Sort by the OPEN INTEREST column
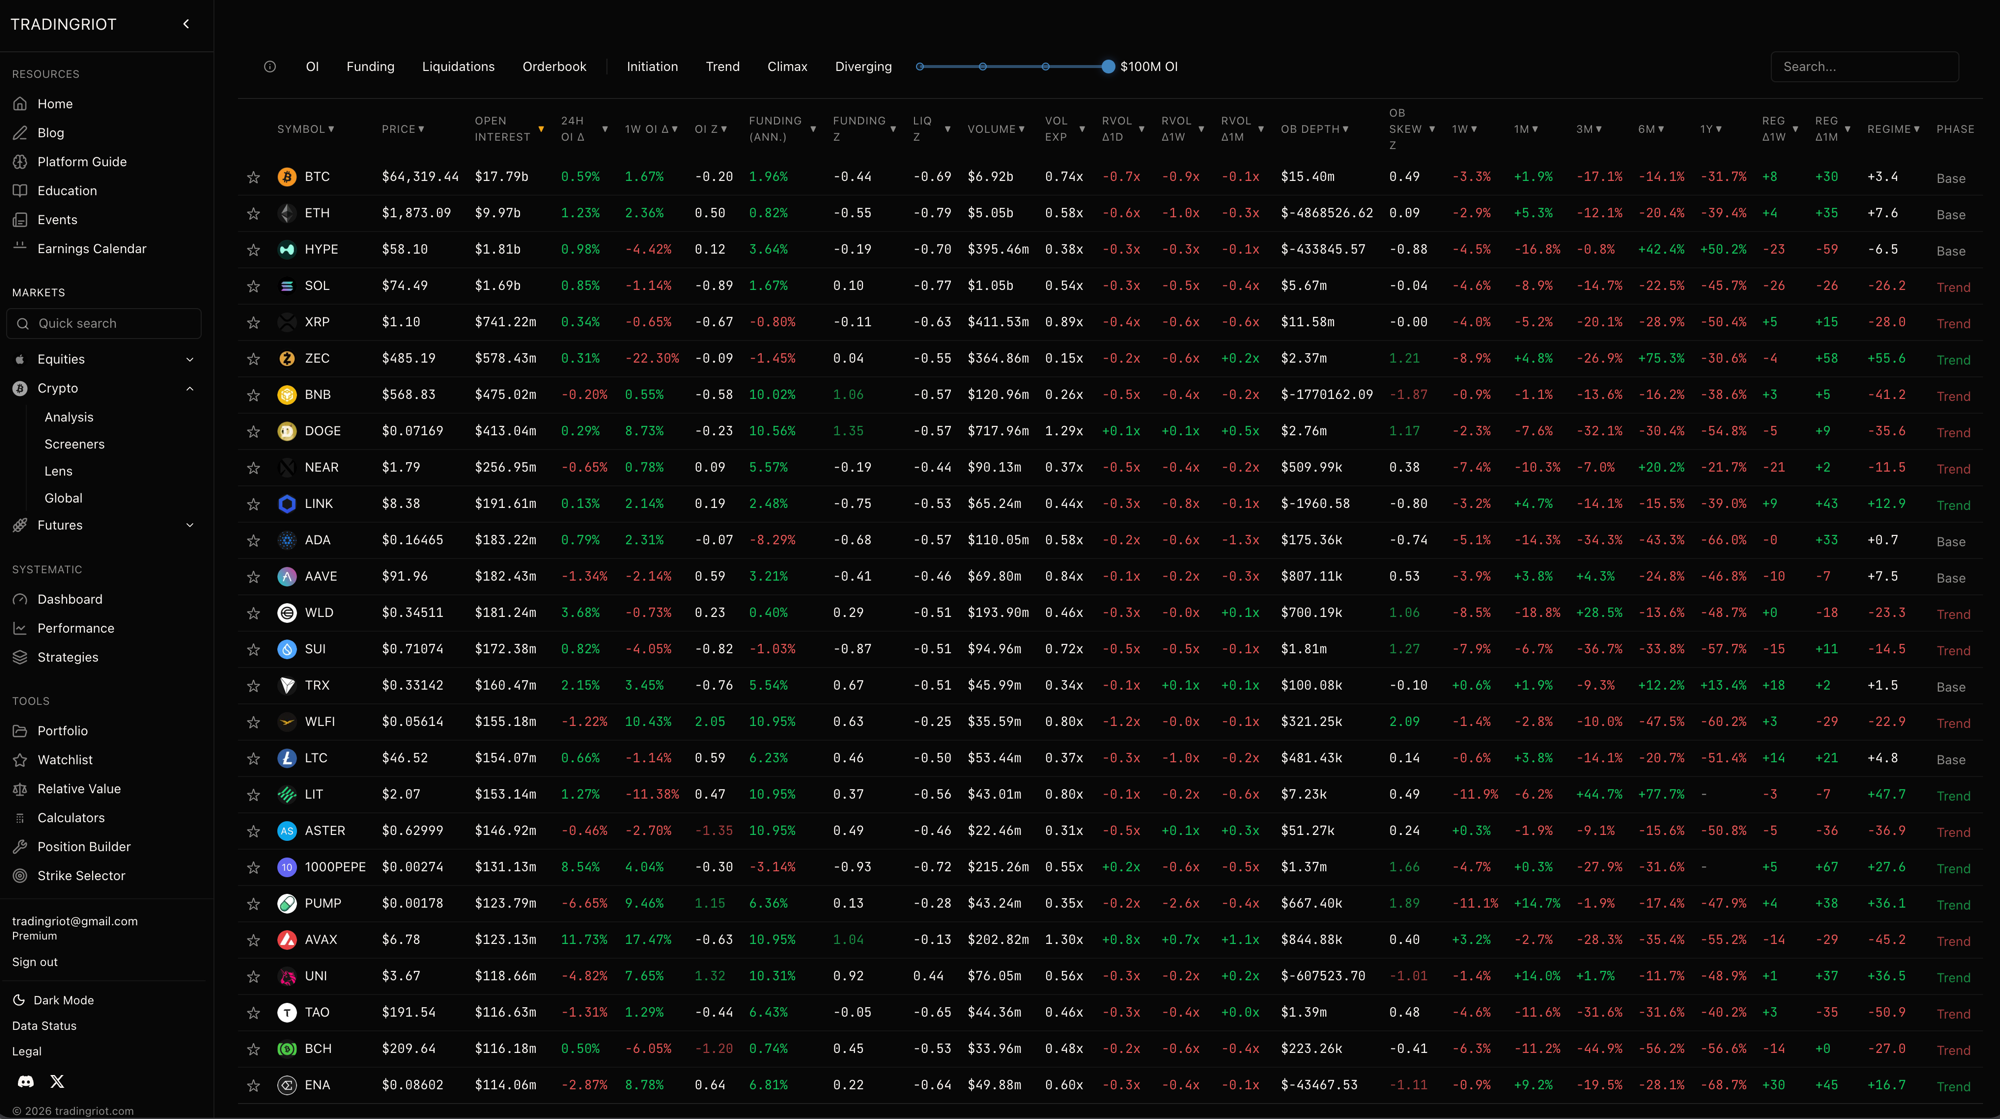The width and height of the screenshot is (2000, 1119). tap(509, 129)
